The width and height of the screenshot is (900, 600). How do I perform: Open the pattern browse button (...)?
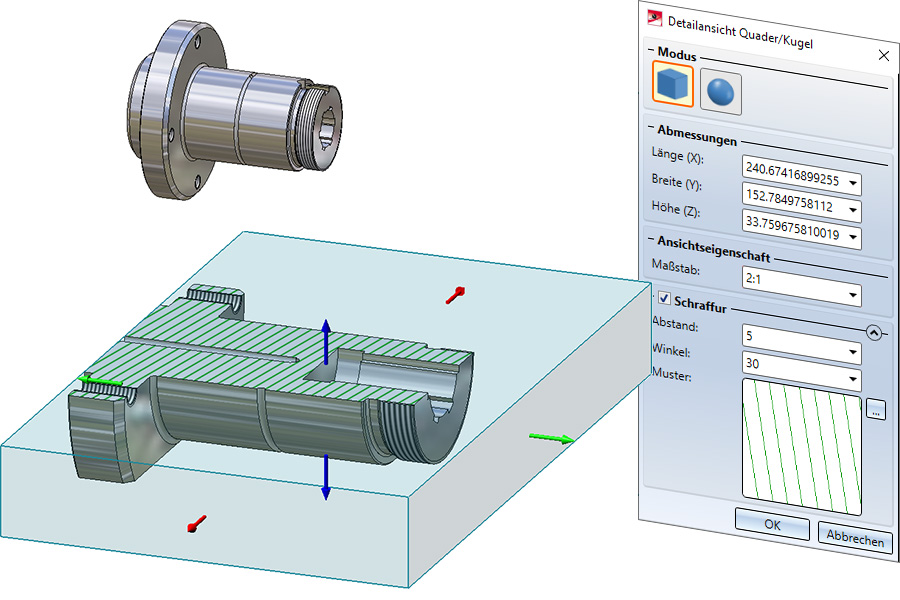pos(875,410)
